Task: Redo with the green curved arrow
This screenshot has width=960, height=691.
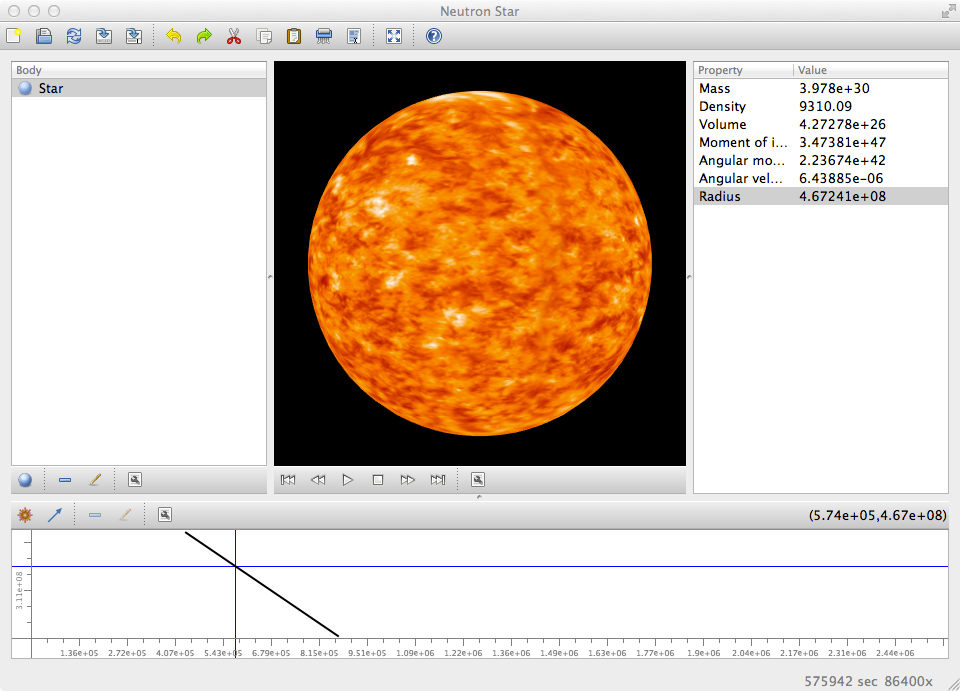Action: tap(204, 36)
